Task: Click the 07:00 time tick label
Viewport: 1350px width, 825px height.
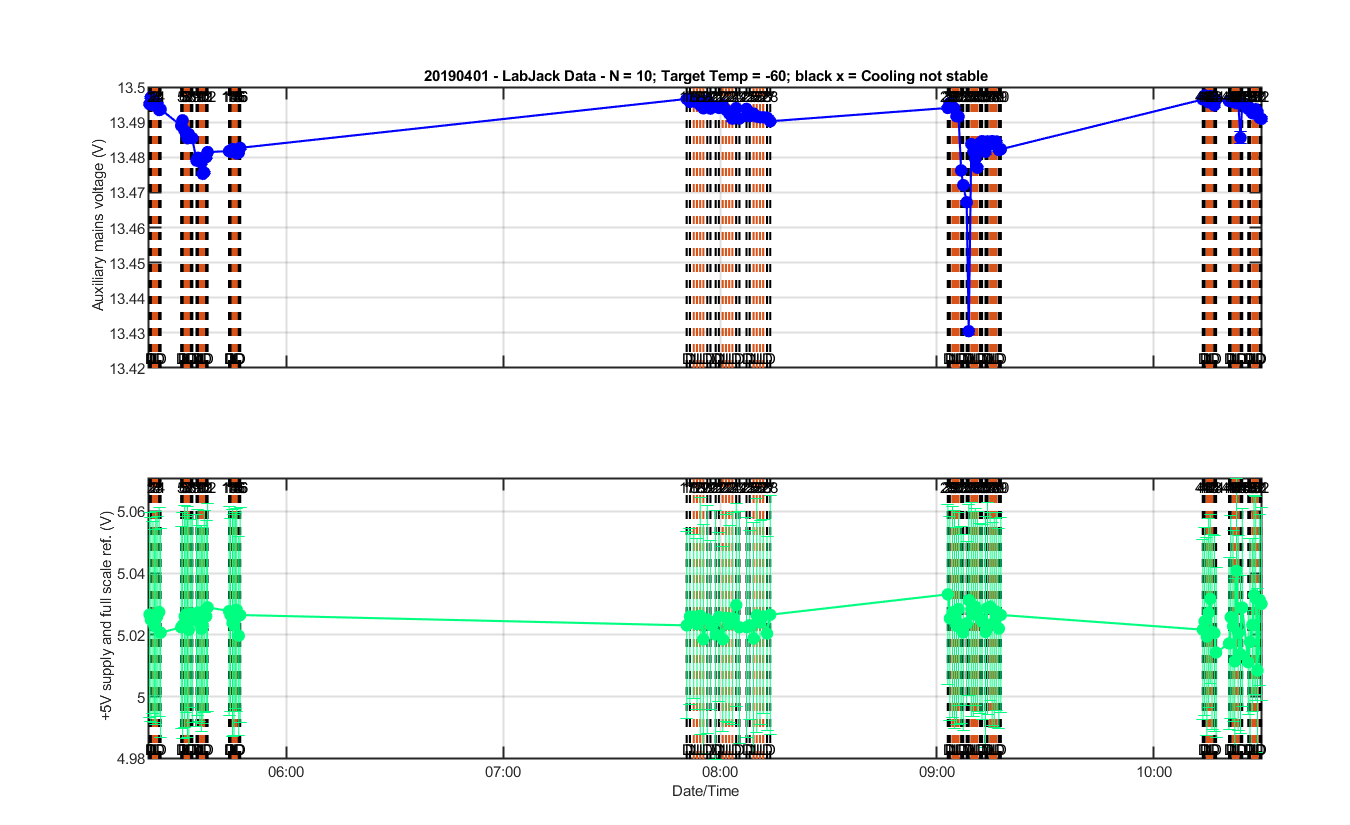Action: (503, 774)
